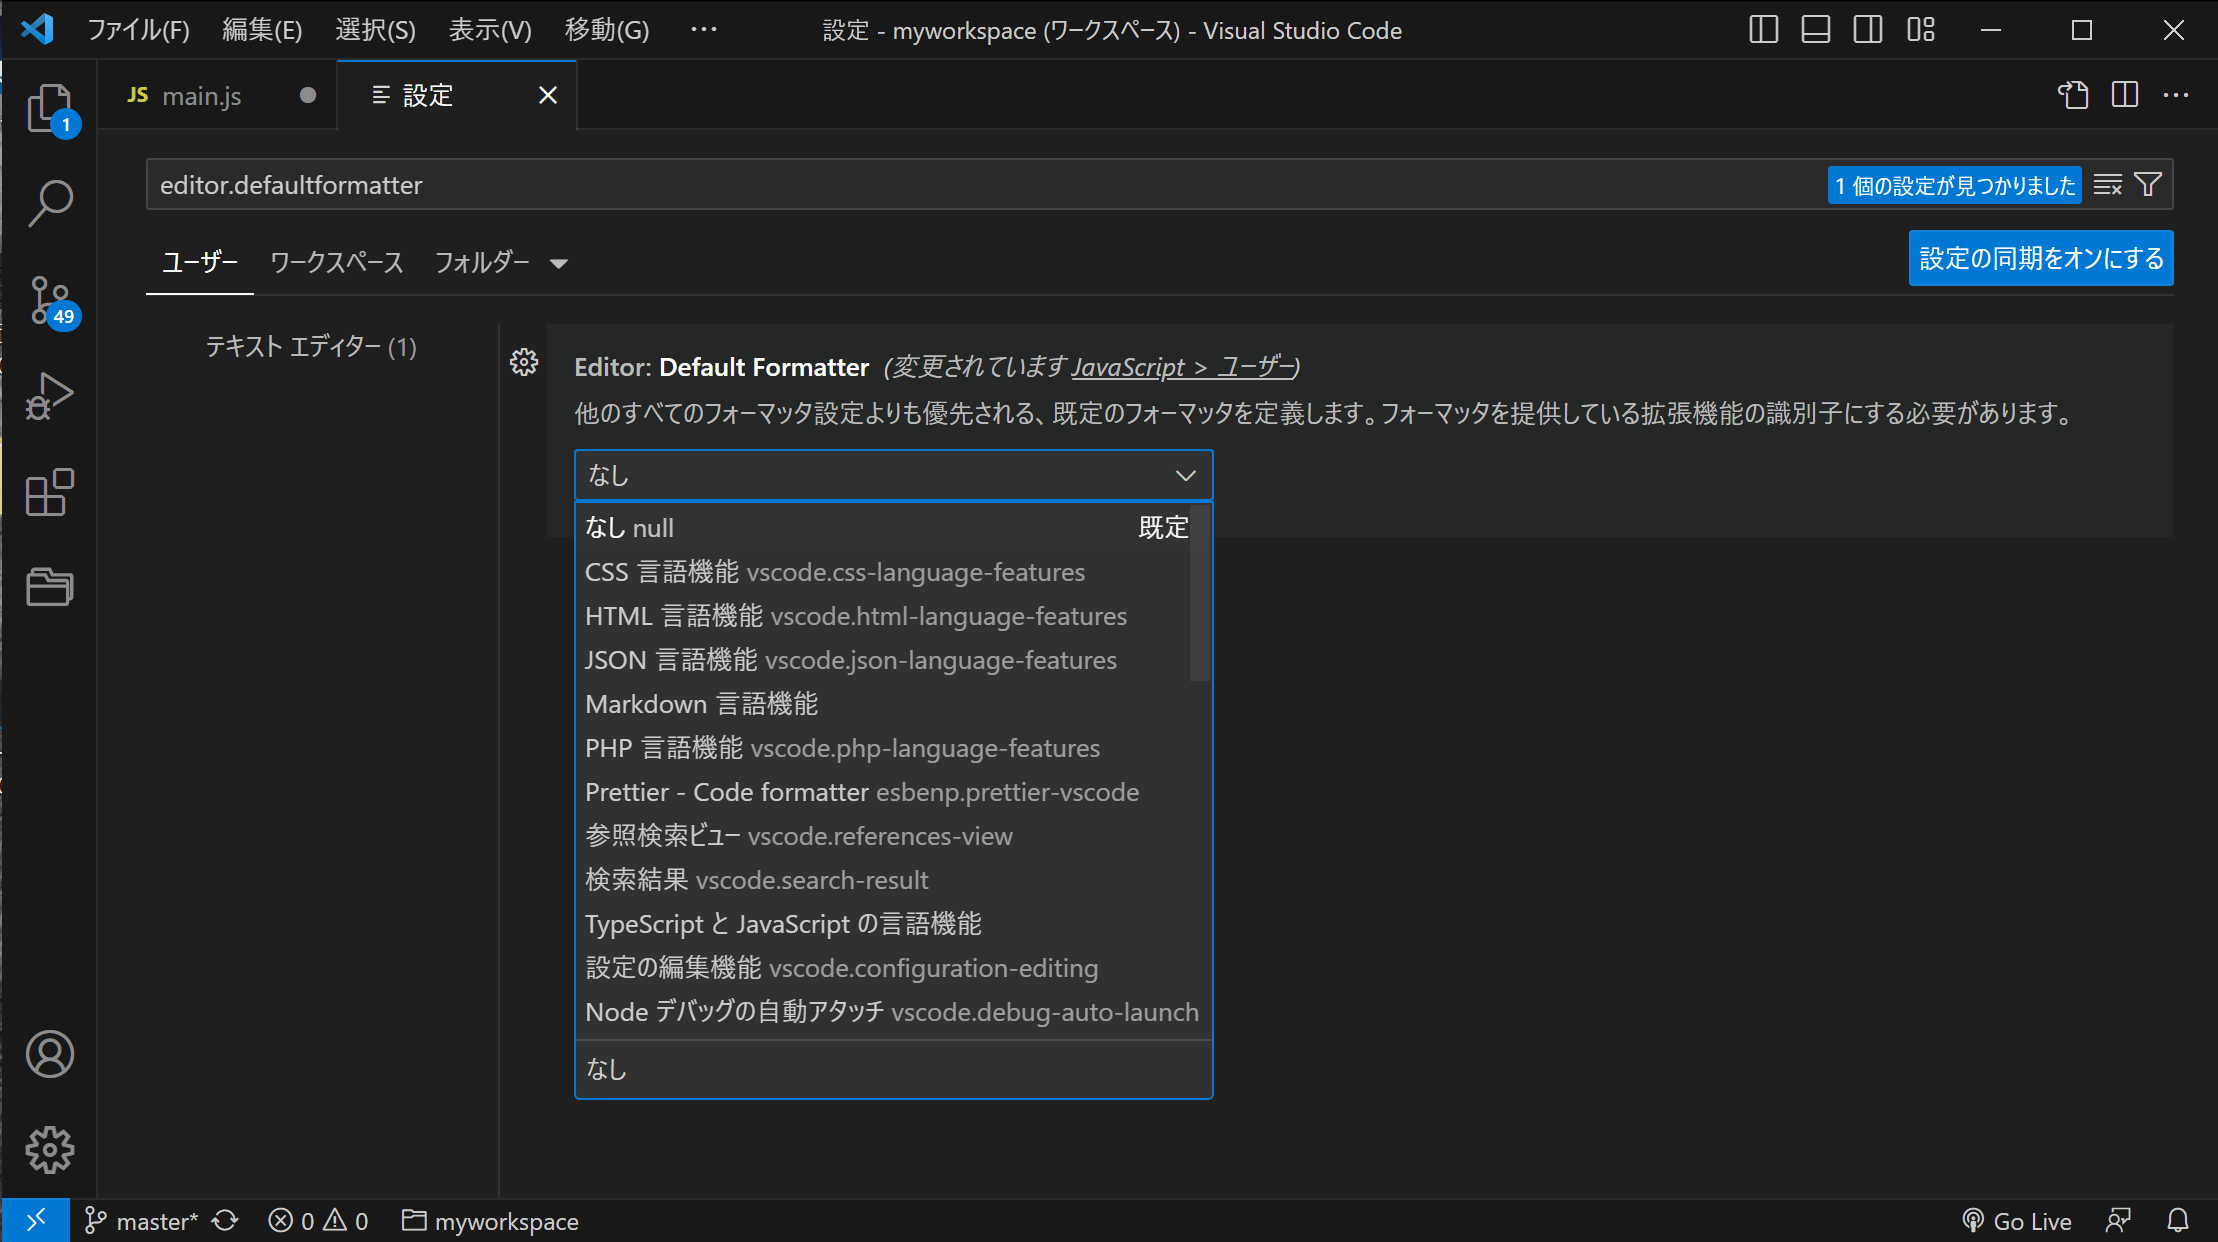Clear the settings search input icon
The image size is (2218, 1242).
[x=2108, y=185]
